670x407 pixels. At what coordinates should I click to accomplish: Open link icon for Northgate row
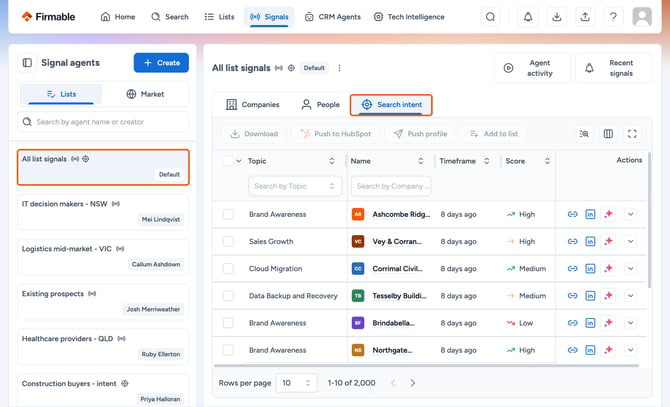pos(572,350)
